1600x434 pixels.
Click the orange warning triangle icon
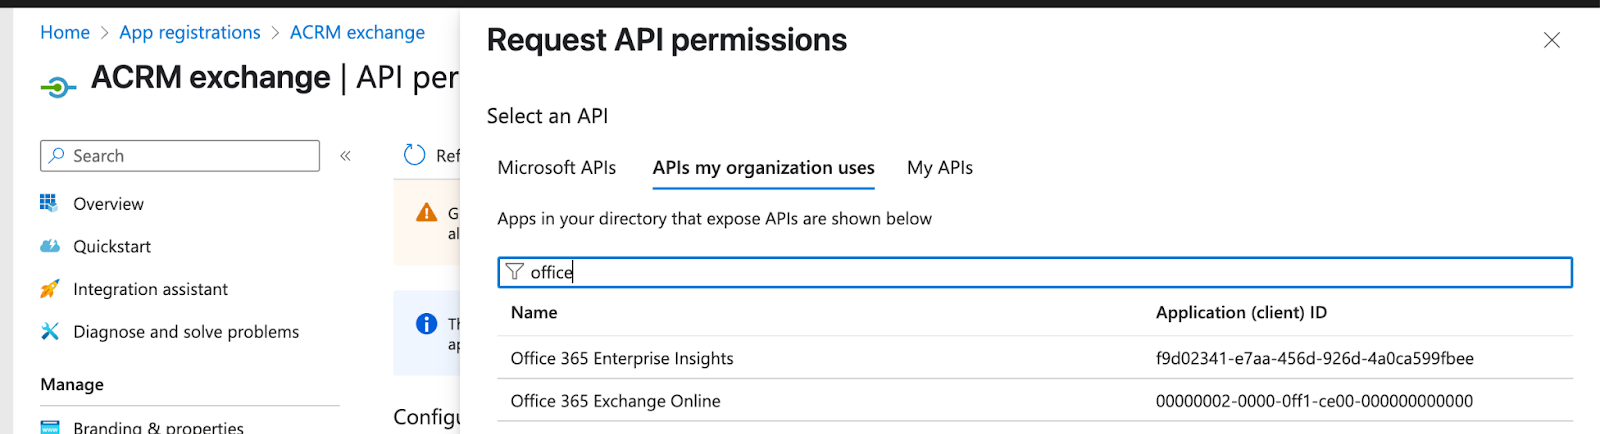pyautogui.click(x=427, y=212)
